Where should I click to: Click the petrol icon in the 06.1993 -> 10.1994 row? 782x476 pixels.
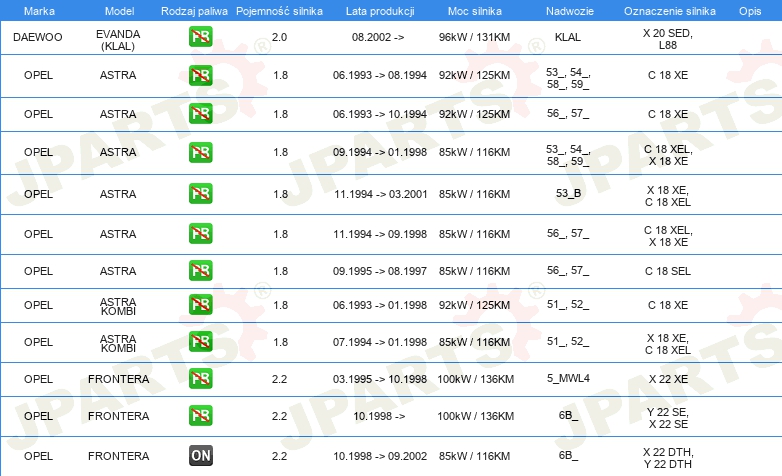(x=200, y=114)
